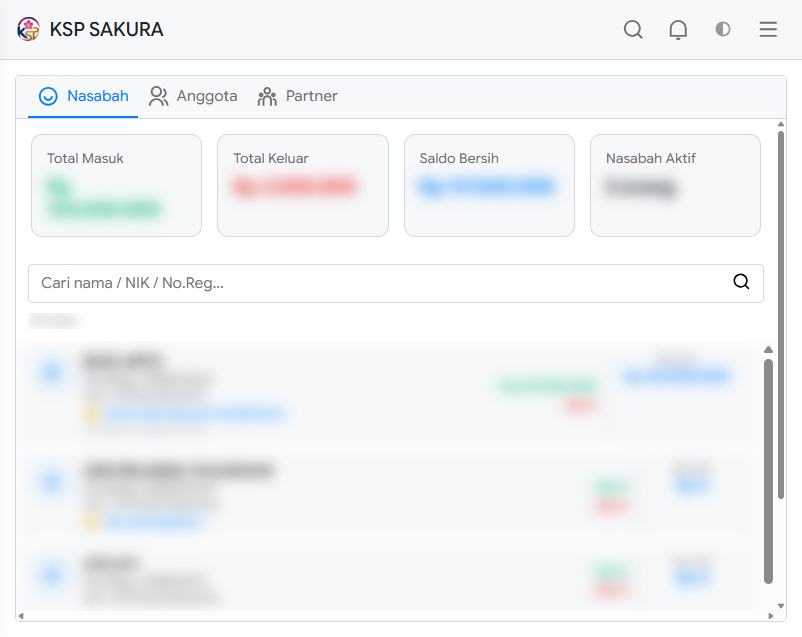The image size is (802, 637).
Task: Click the Nasabah smiley icon
Action: 48,96
